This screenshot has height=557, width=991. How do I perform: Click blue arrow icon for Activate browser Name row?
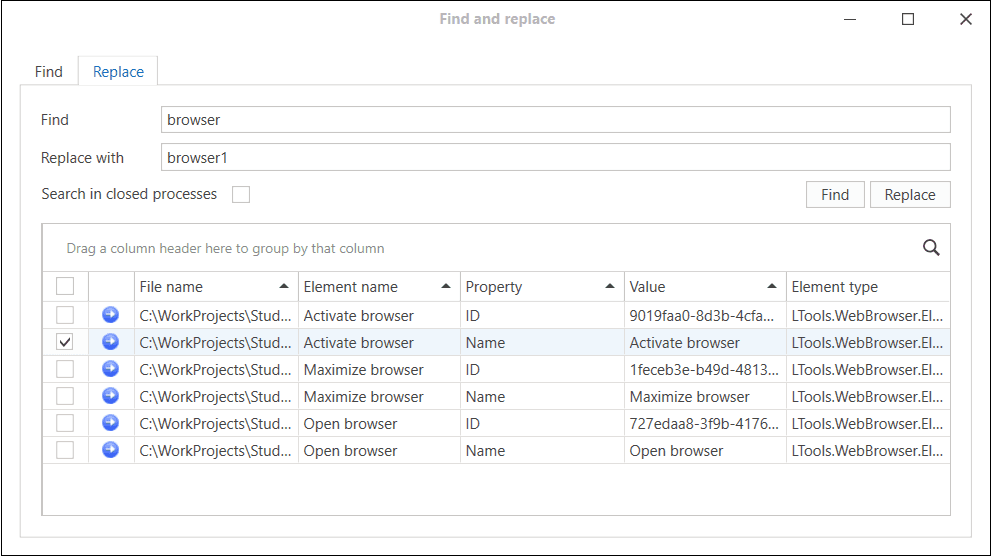pyautogui.click(x=111, y=342)
